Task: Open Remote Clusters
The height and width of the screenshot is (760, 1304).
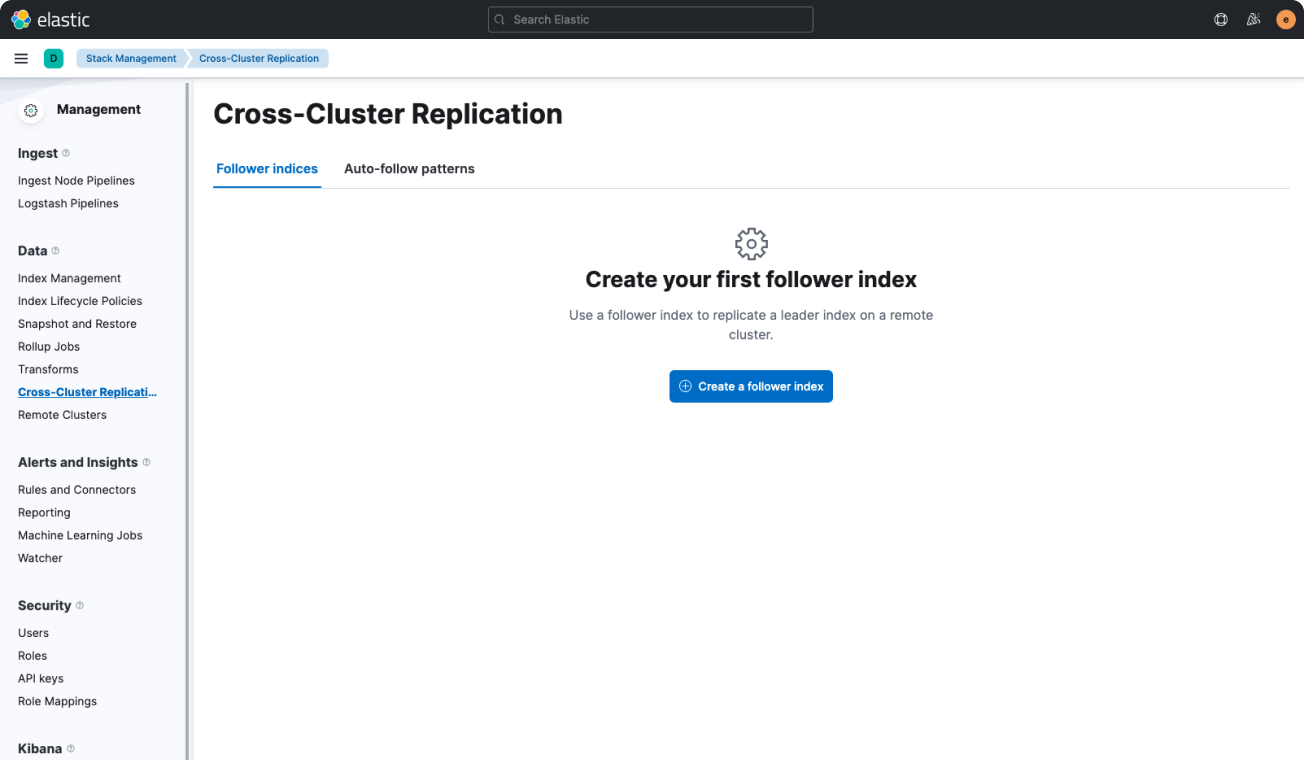Action: tap(62, 414)
